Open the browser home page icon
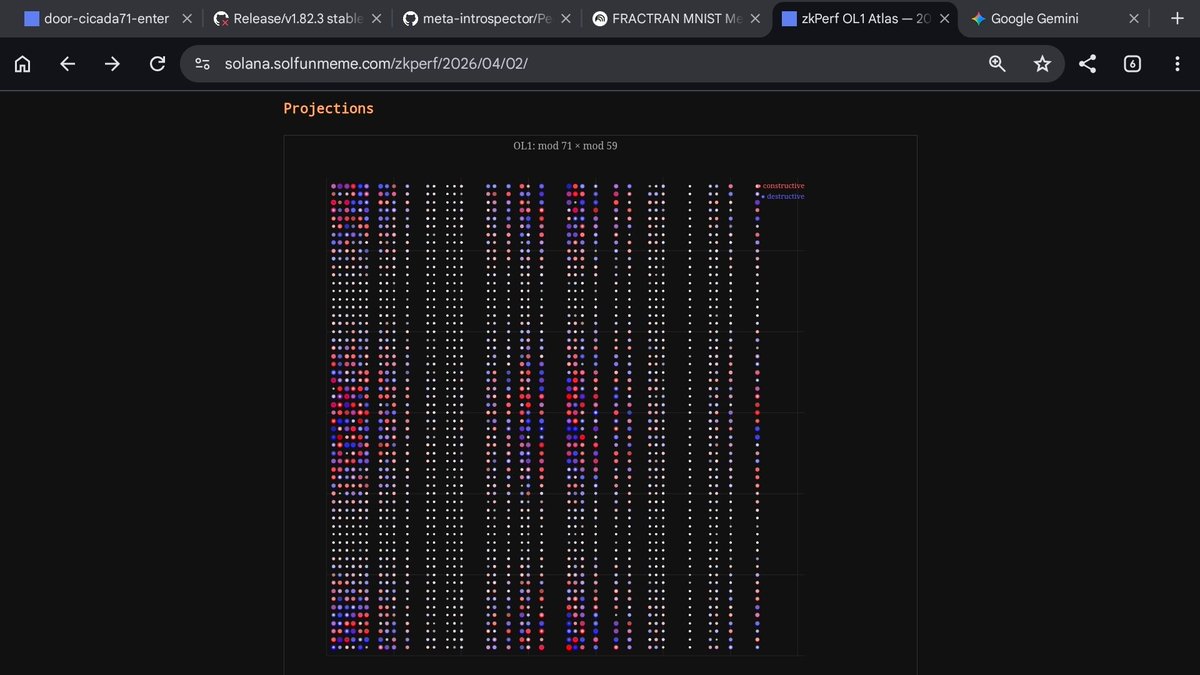The image size is (1200, 675). [x=22, y=64]
